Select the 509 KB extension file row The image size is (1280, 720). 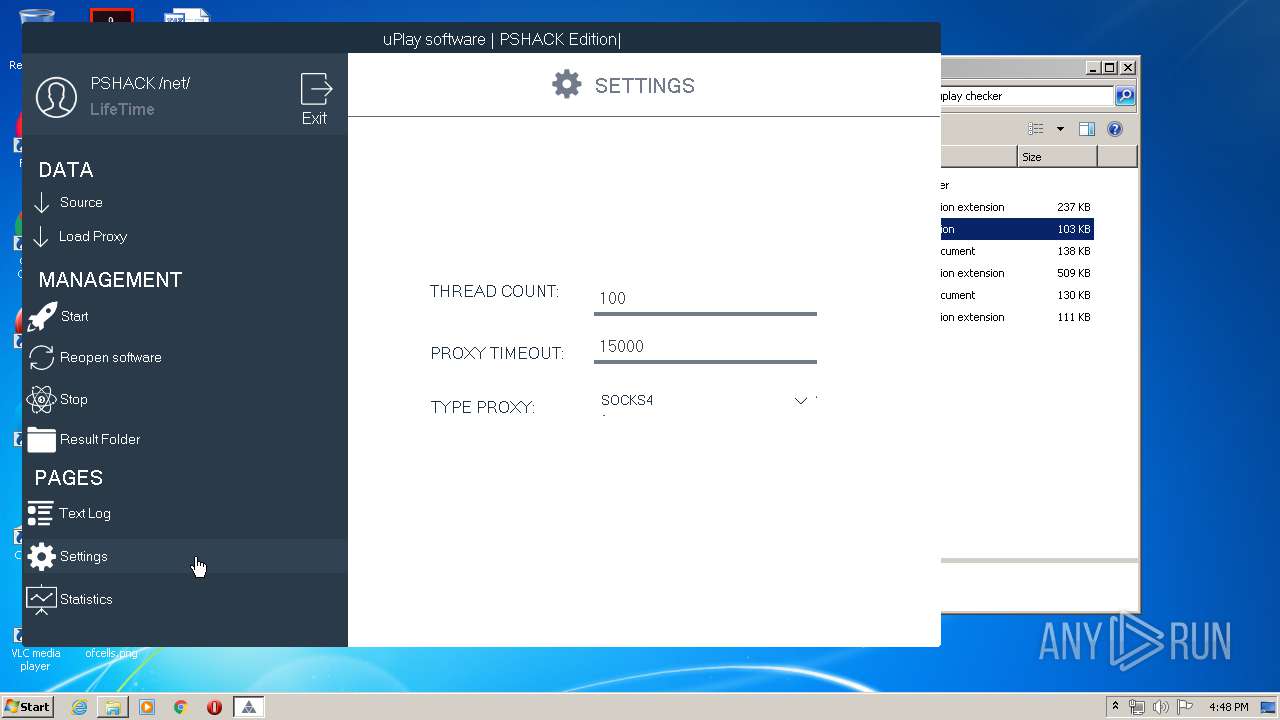[x=1017, y=273]
